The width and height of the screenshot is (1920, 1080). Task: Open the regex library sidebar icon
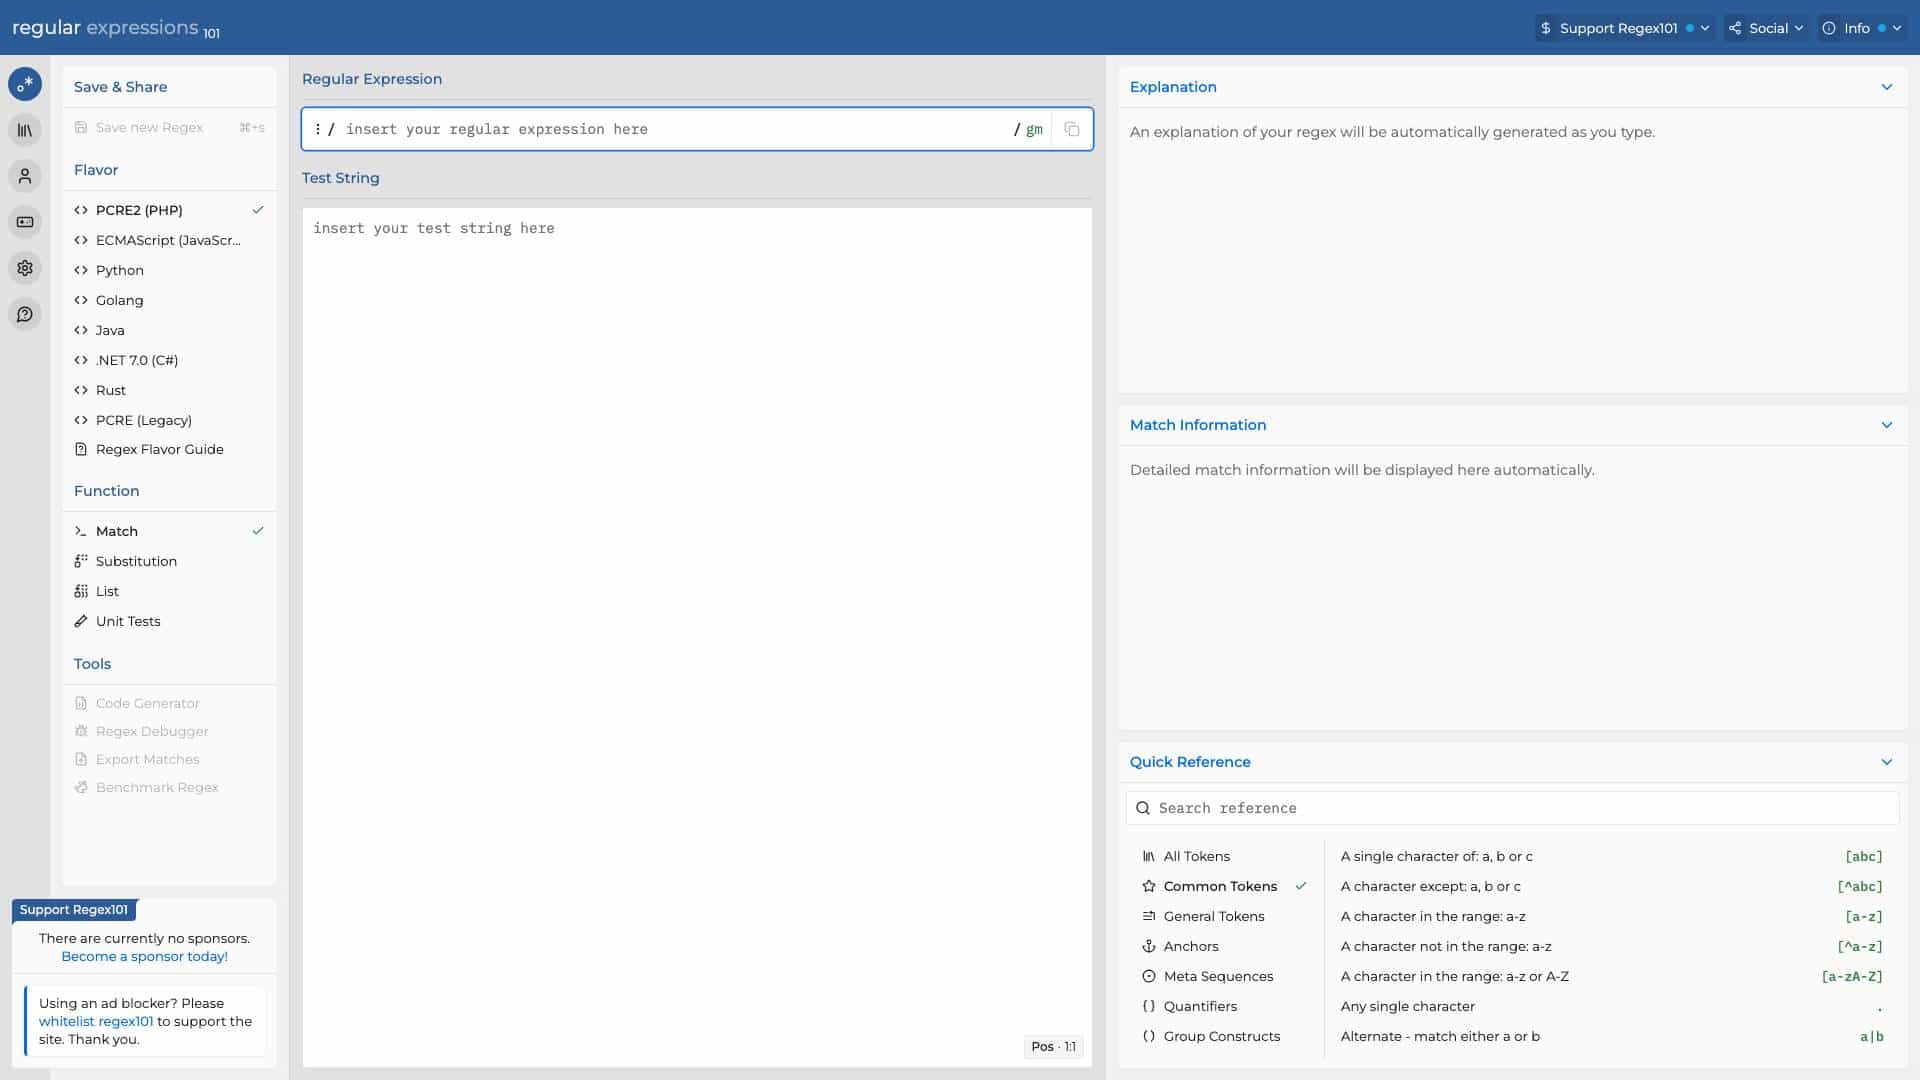click(x=25, y=130)
